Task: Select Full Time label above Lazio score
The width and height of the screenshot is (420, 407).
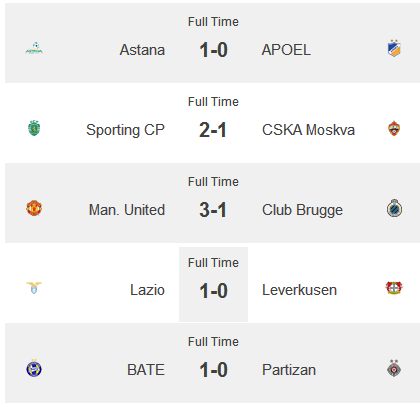Action: [x=213, y=263]
